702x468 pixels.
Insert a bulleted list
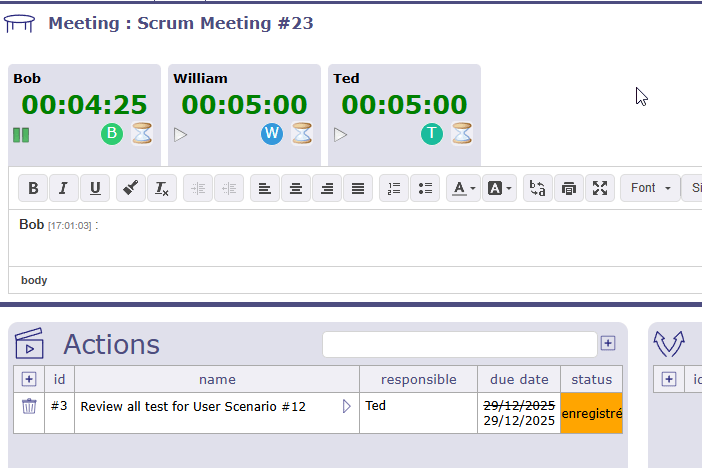pyautogui.click(x=425, y=188)
